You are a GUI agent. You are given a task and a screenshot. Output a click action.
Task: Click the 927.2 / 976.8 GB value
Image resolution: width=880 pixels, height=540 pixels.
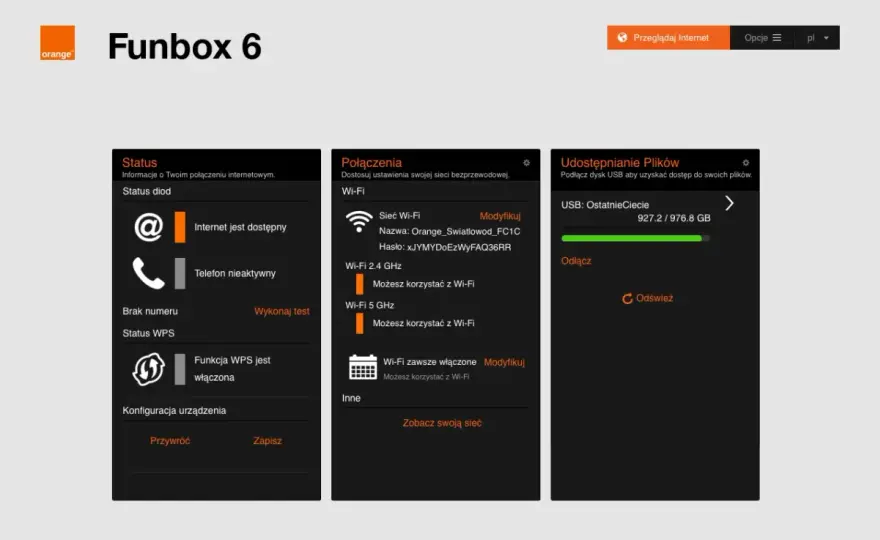tap(674, 218)
